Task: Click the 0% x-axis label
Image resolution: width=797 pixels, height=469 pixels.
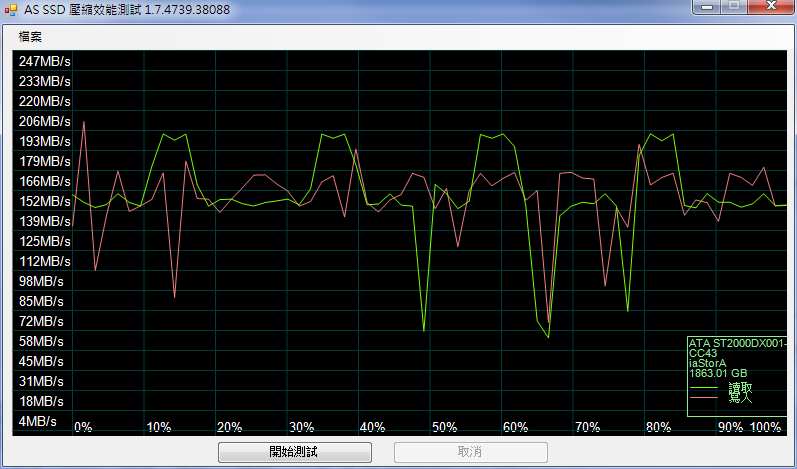Action: tap(83, 427)
